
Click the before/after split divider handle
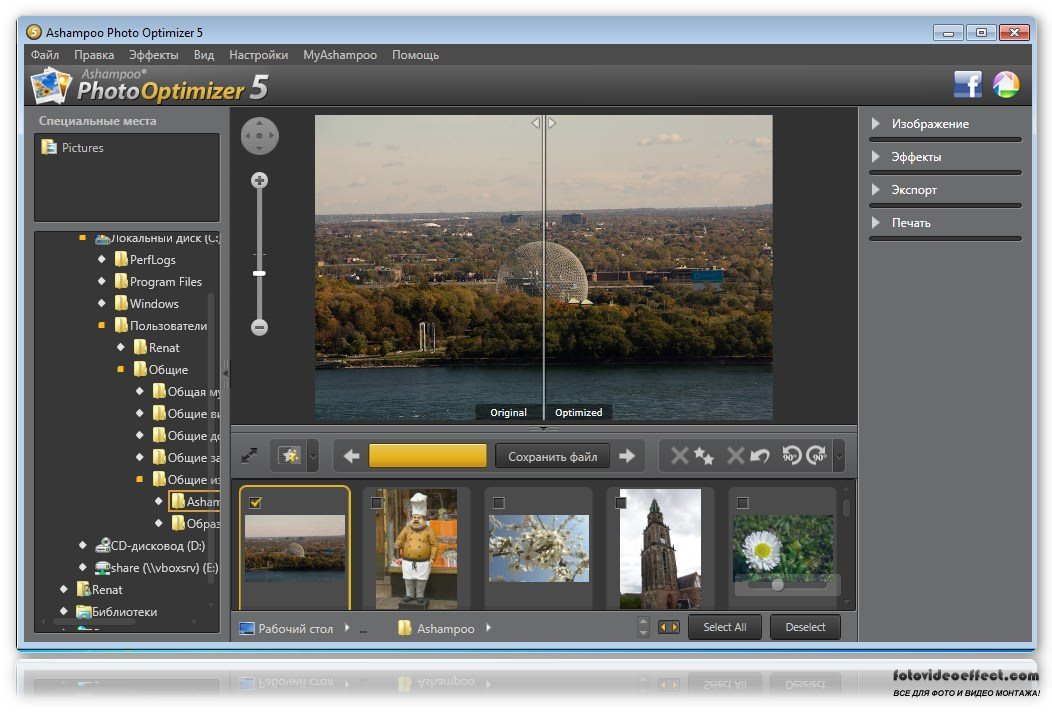[544, 123]
